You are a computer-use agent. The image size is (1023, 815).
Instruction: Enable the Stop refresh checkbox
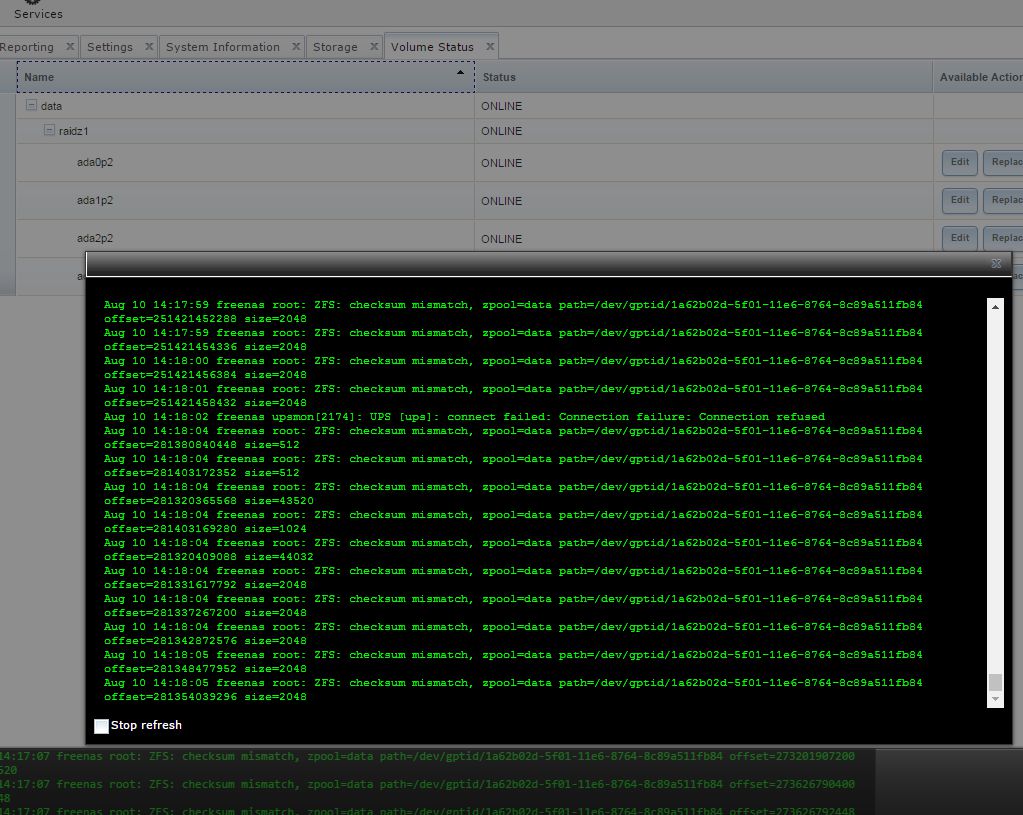pos(101,726)
